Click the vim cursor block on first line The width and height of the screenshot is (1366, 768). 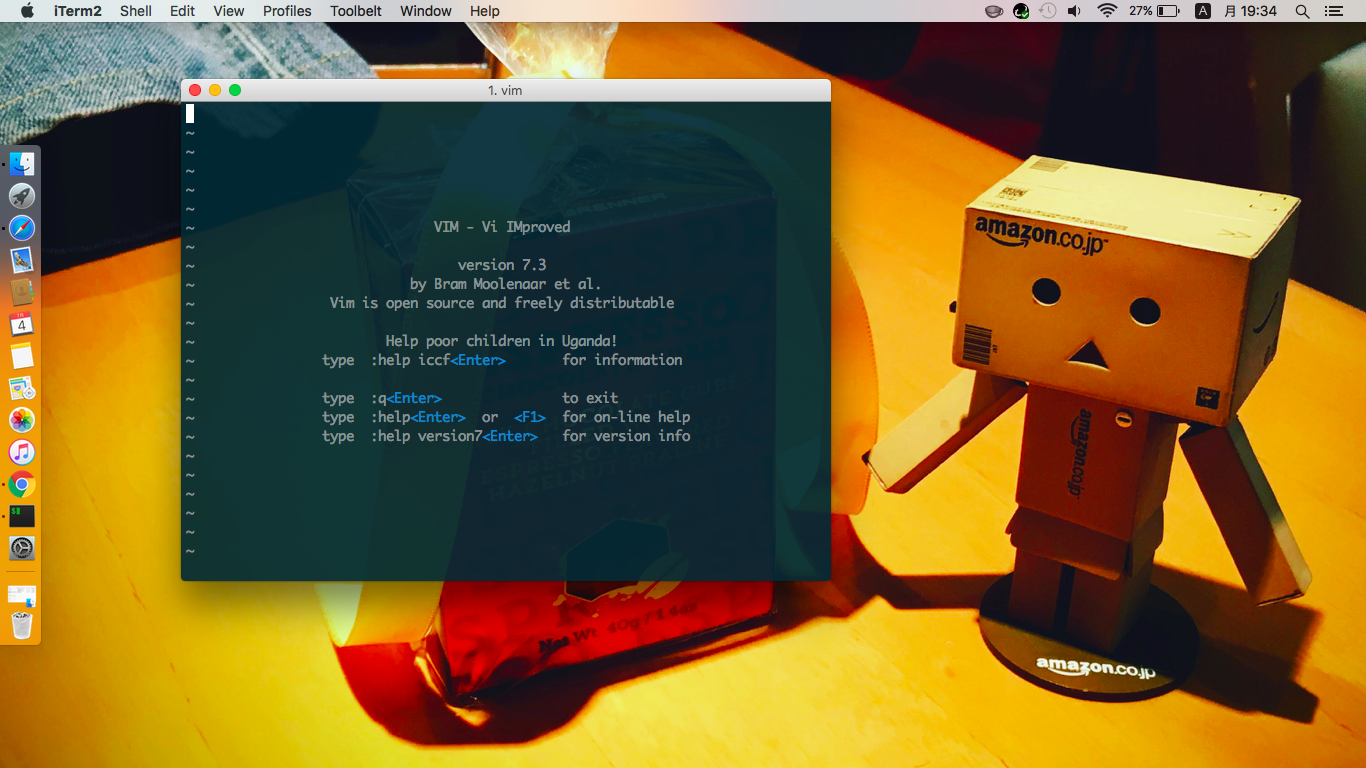[x=190, y=114]
